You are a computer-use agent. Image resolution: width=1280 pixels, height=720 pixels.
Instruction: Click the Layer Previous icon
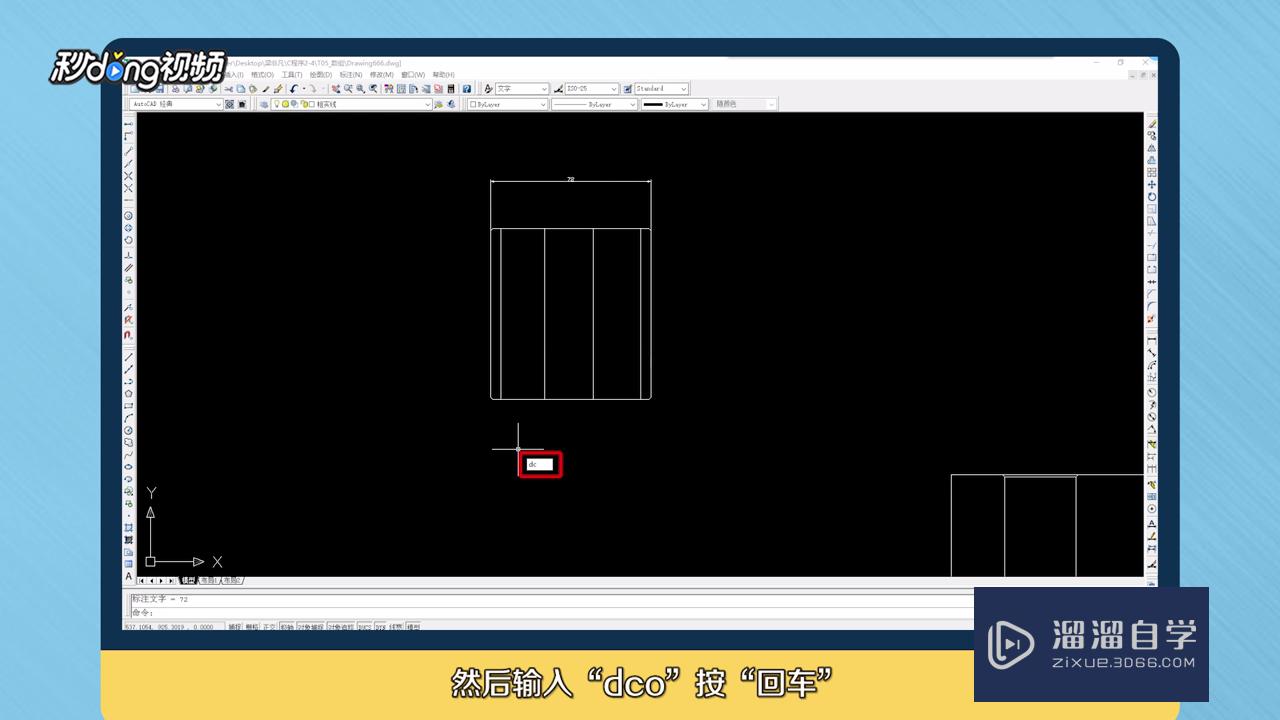point(450,105)
